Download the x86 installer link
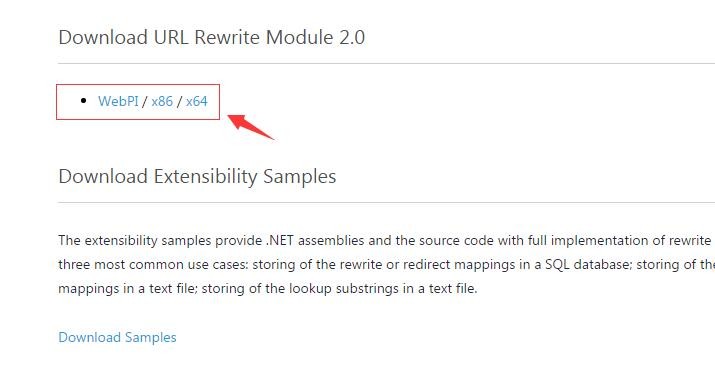Viewport: 715px width, 371px height. (162, 101)
